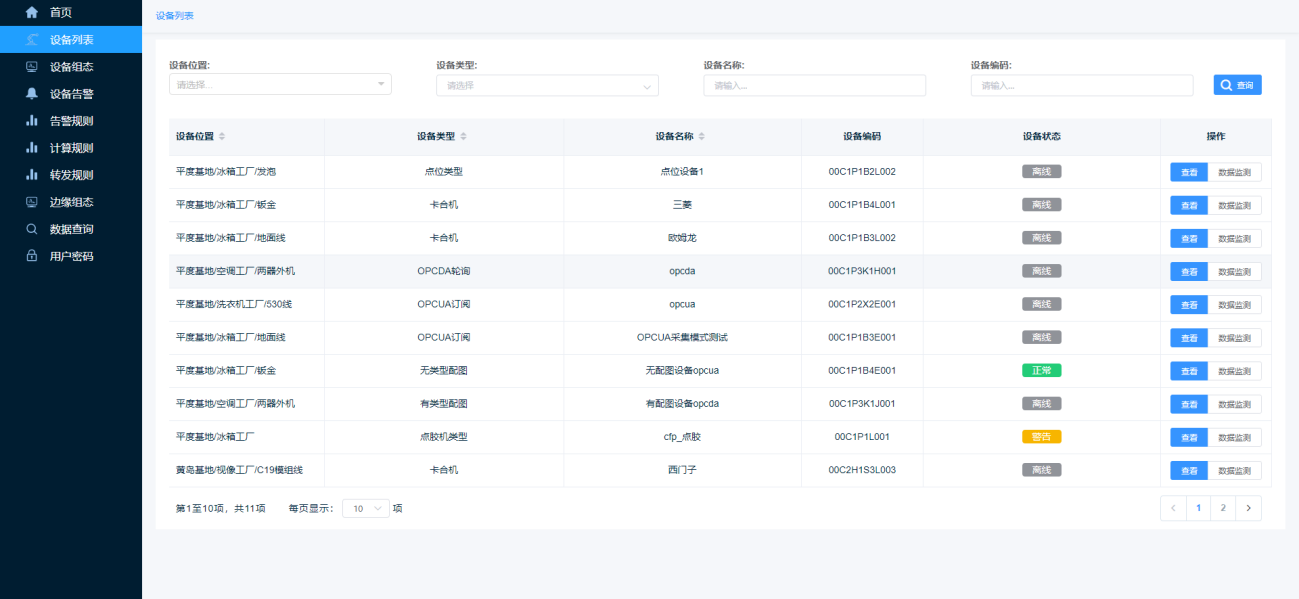The height and width of the screenshot is (599, 1299).
Task: Click the 告警规则 bar chart icon
Action: coord(32,121)
